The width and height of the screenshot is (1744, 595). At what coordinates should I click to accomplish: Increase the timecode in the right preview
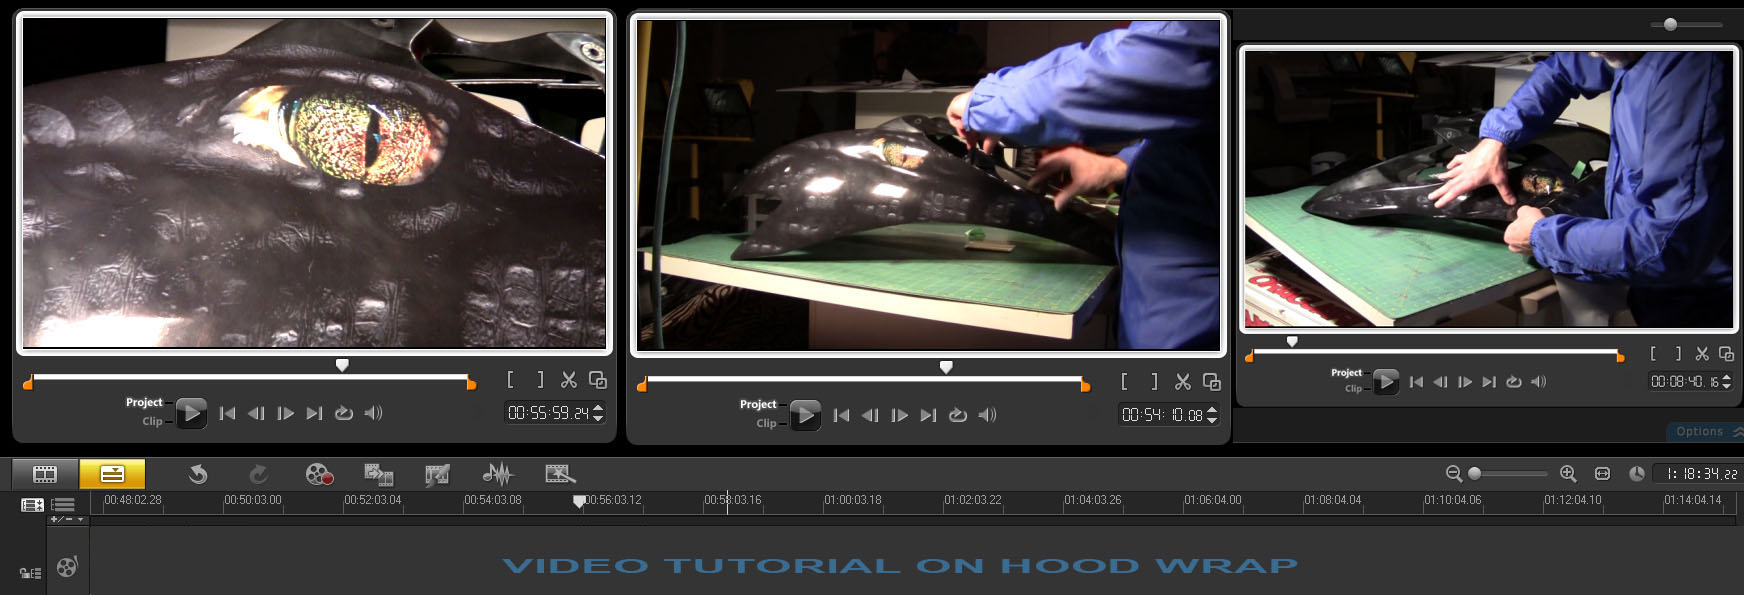(1727, 377)
